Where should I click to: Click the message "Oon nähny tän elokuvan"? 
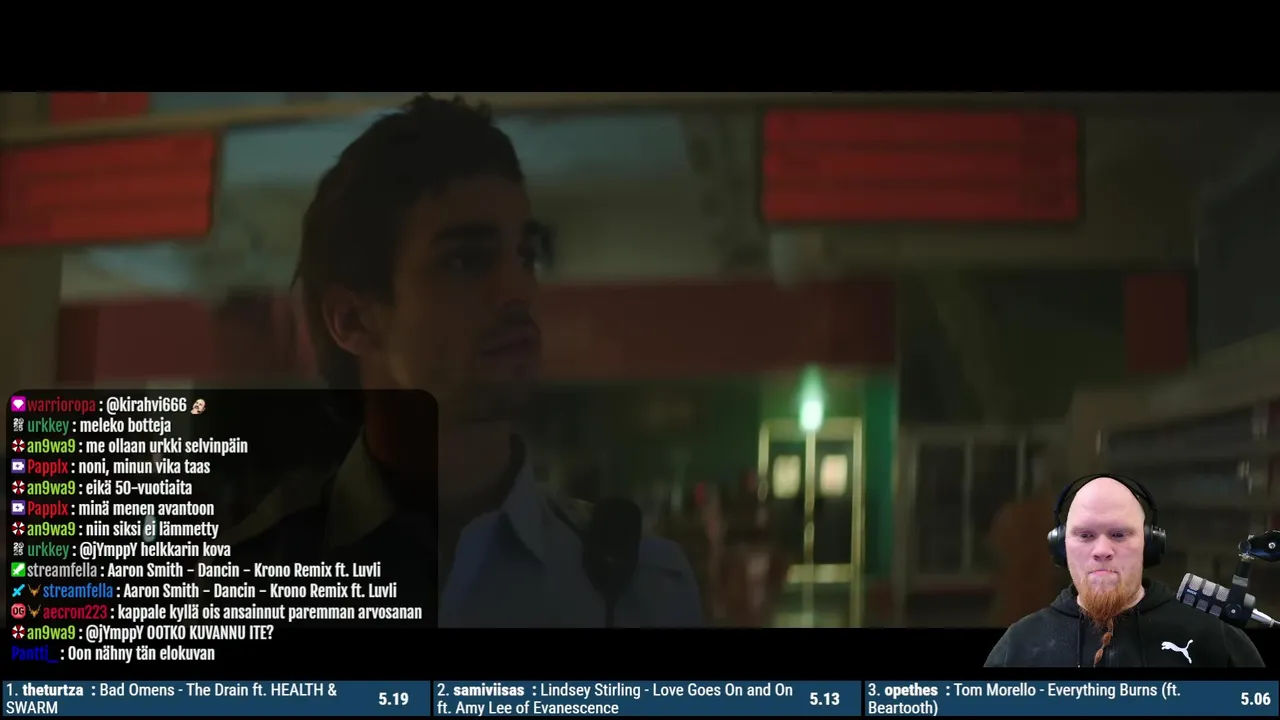click(x=141, y=653)
